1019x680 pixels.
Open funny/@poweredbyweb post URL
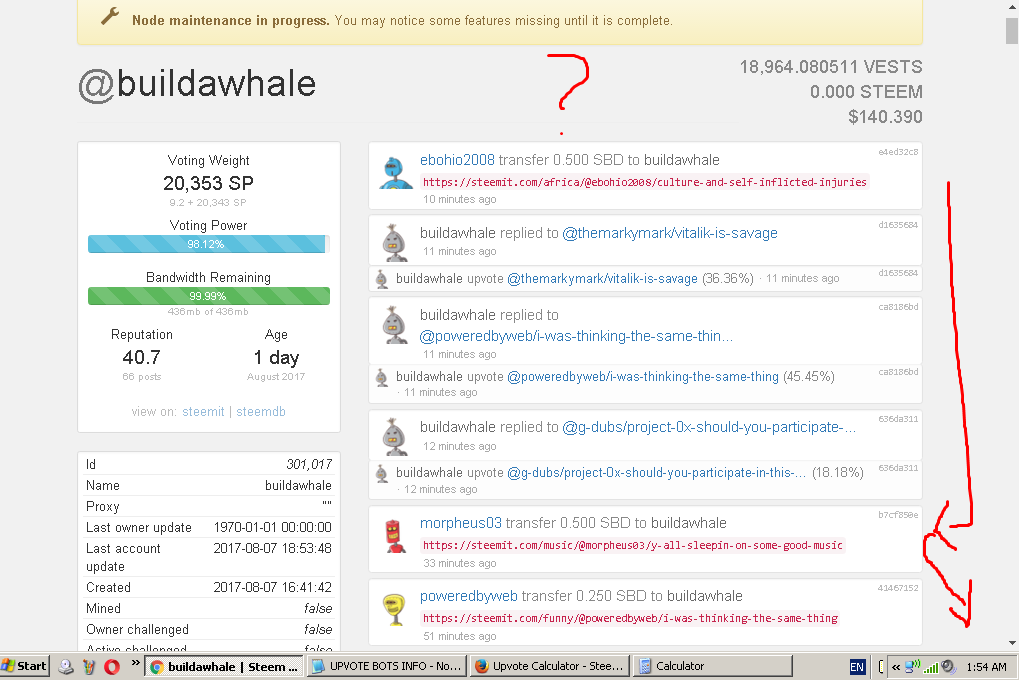pyautogui.click(x=630, y=618)
